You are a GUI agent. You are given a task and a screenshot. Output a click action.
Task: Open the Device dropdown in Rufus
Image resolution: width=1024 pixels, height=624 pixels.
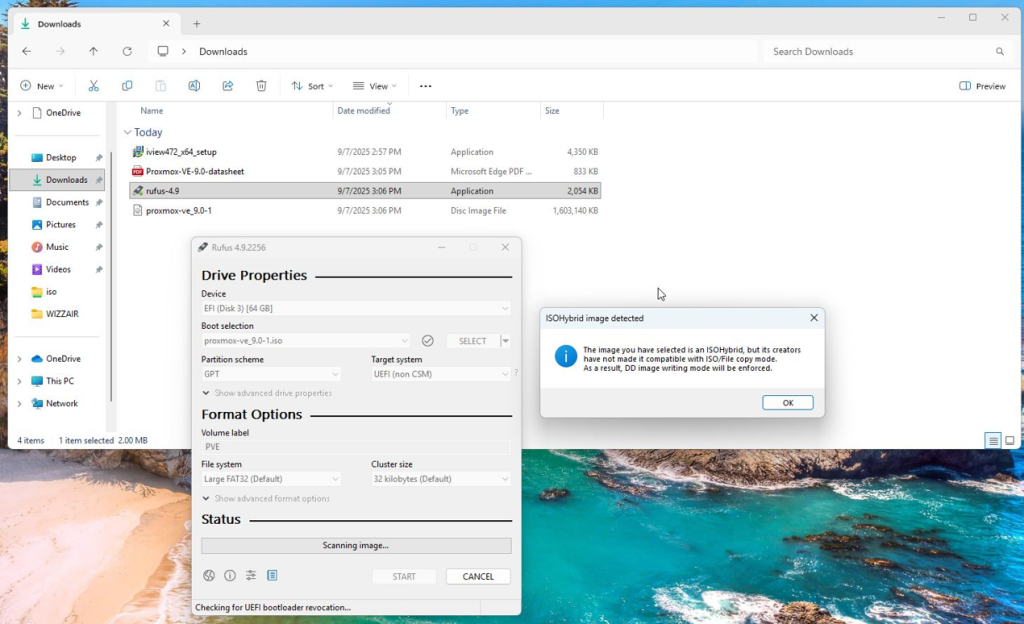click(356, 309)
